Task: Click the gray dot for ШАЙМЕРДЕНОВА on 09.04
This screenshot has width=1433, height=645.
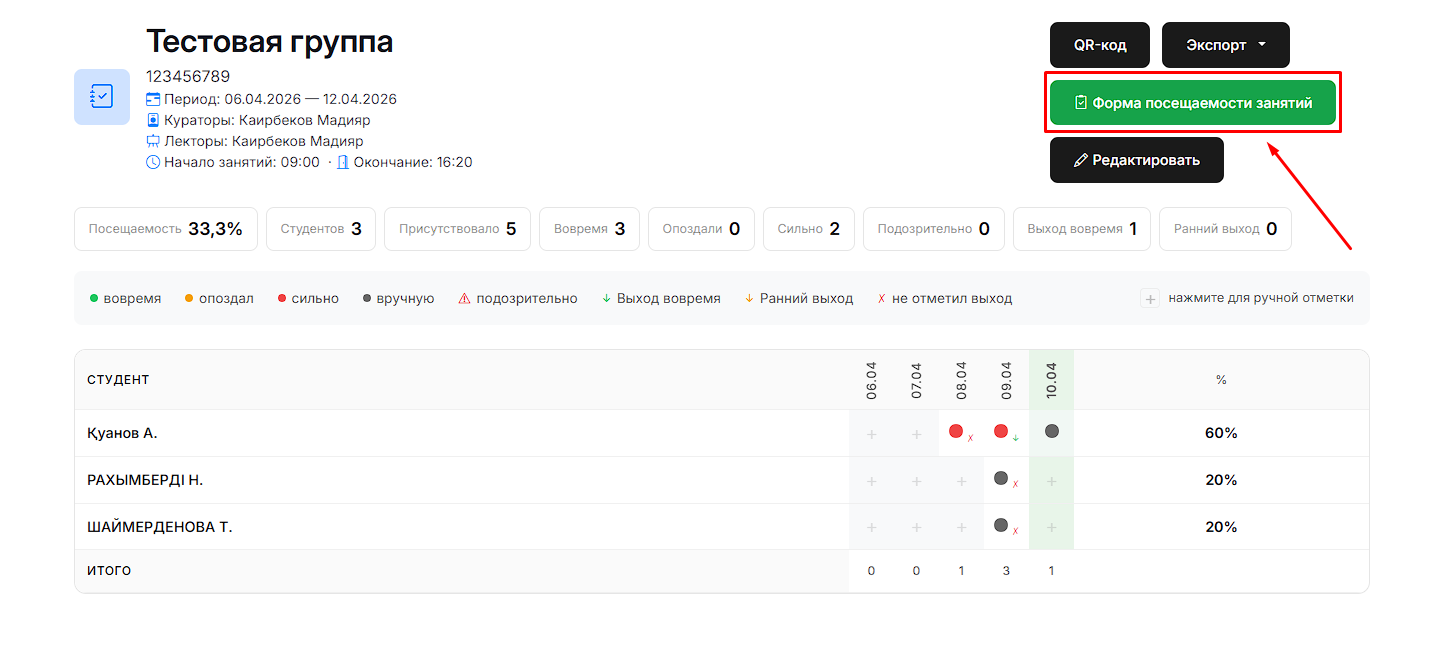Action: 1001,525
